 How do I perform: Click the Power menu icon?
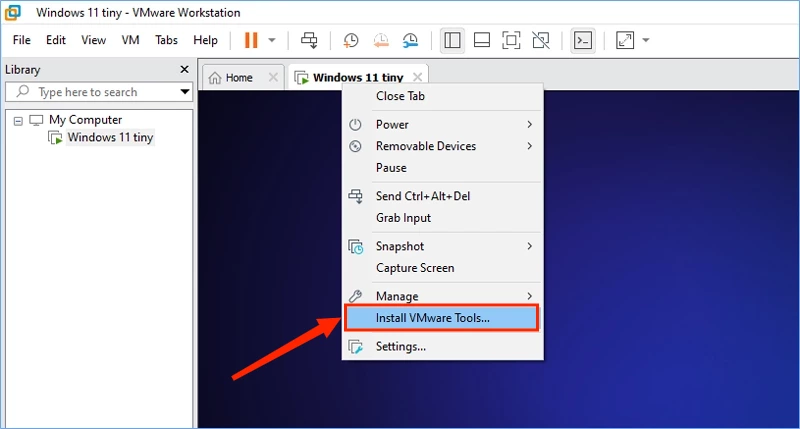355,124
